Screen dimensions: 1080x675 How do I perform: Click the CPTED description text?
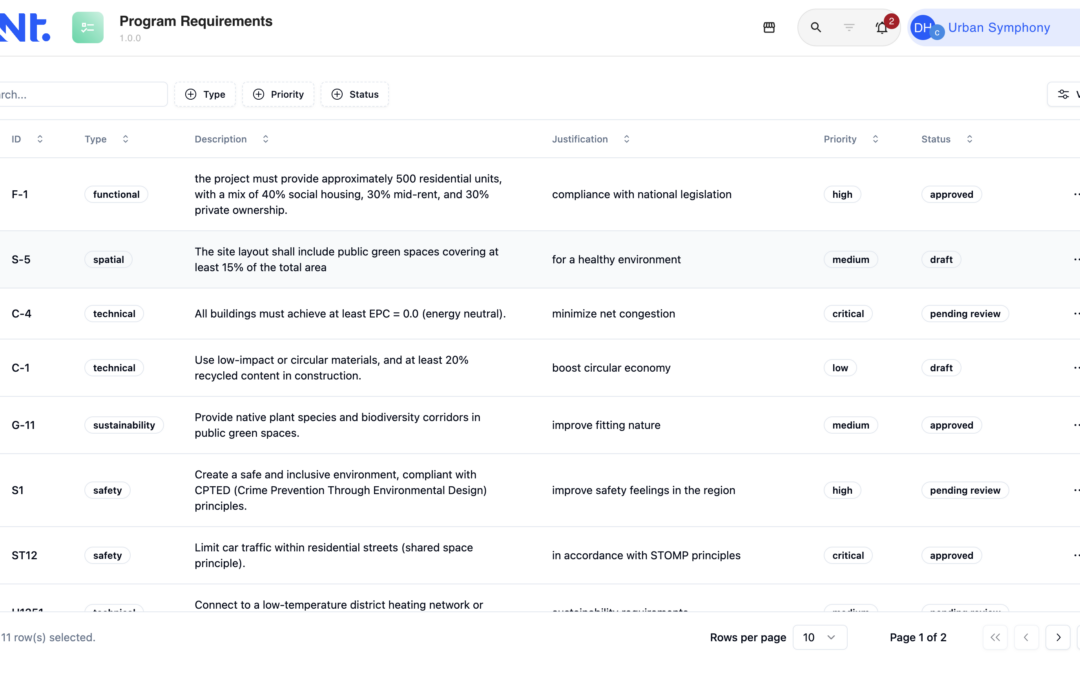coord(341,490)
